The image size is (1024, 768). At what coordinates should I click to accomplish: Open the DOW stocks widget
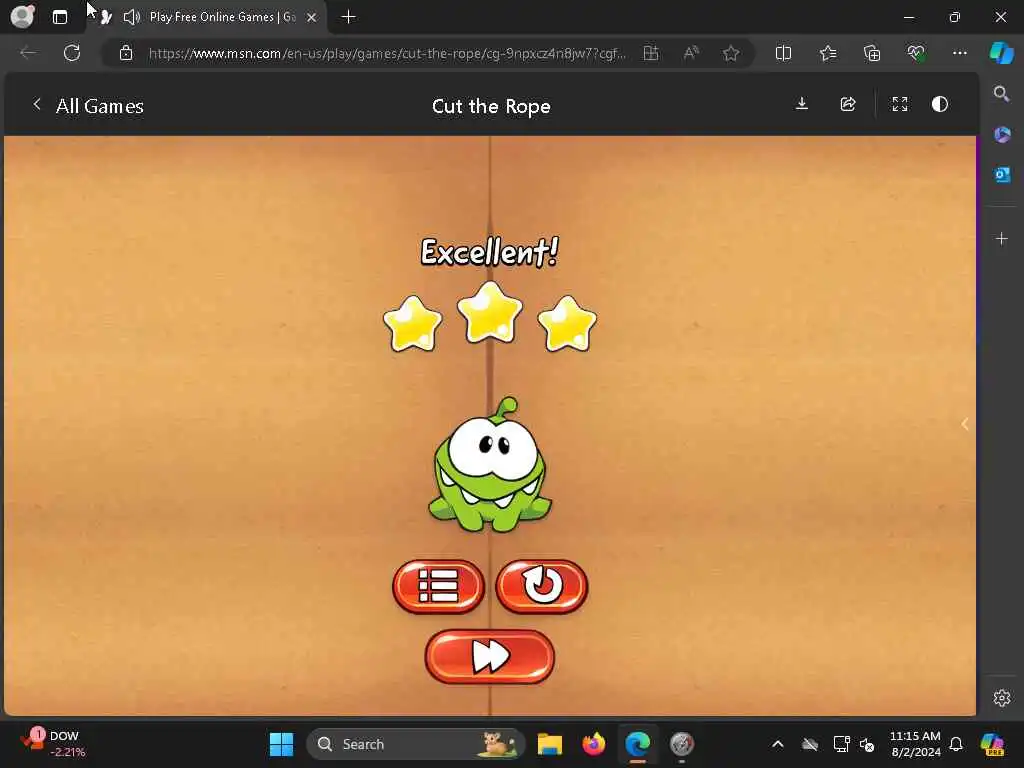pyautogui.click(x=52, y=744)
